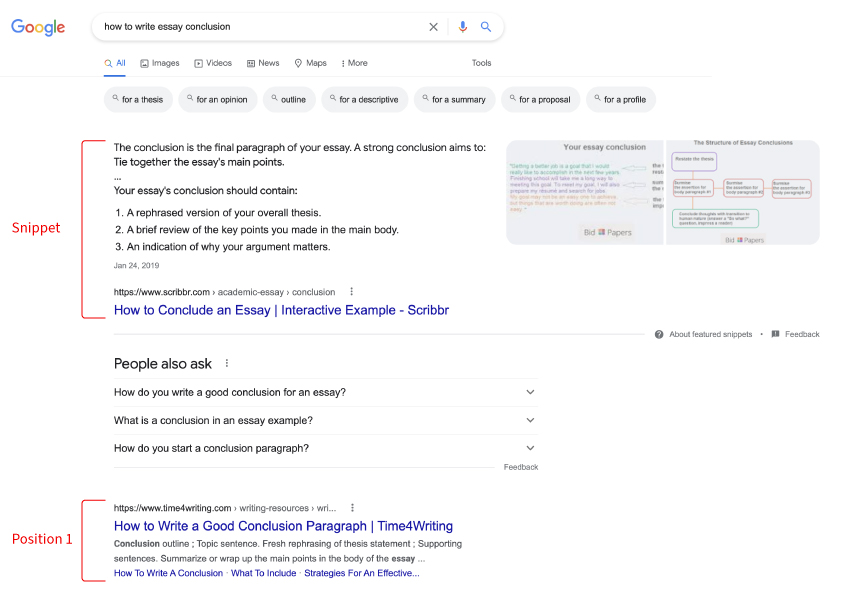Start voice search with microphone icon
This screenshot has width=850, height=600.
point(462,27)
